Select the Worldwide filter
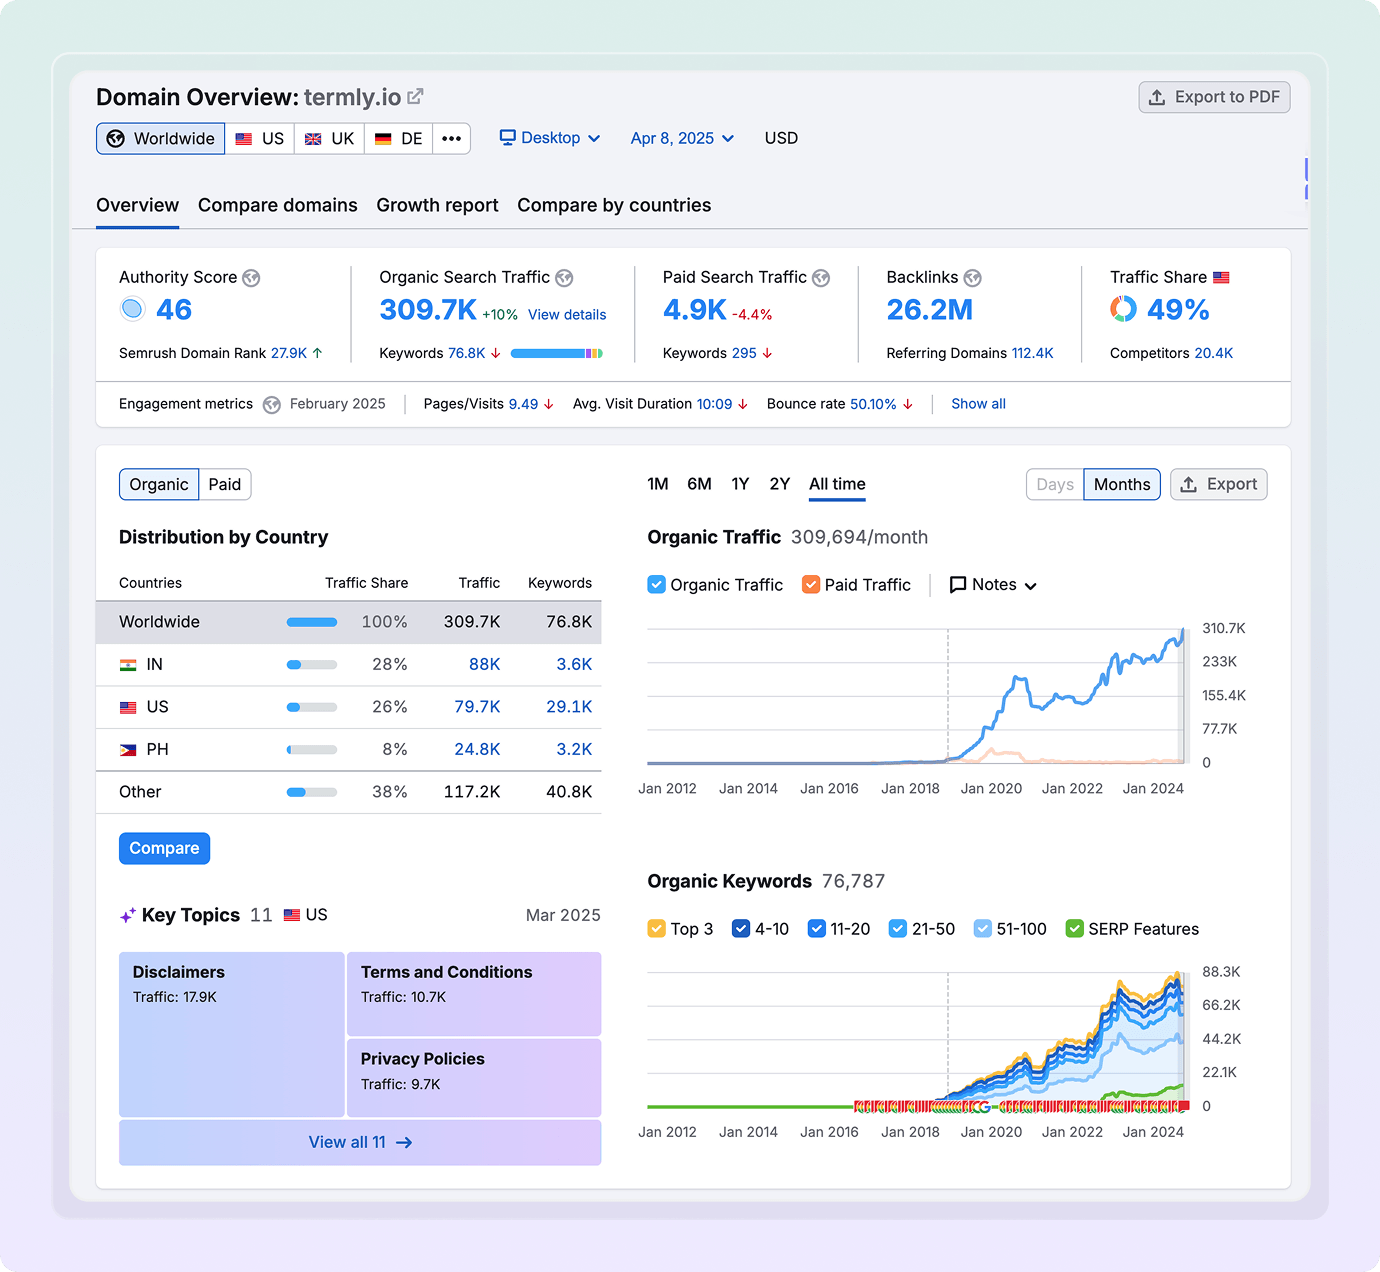The height and width of the screenshot is (1272, 1380). (x=161, y=139)
